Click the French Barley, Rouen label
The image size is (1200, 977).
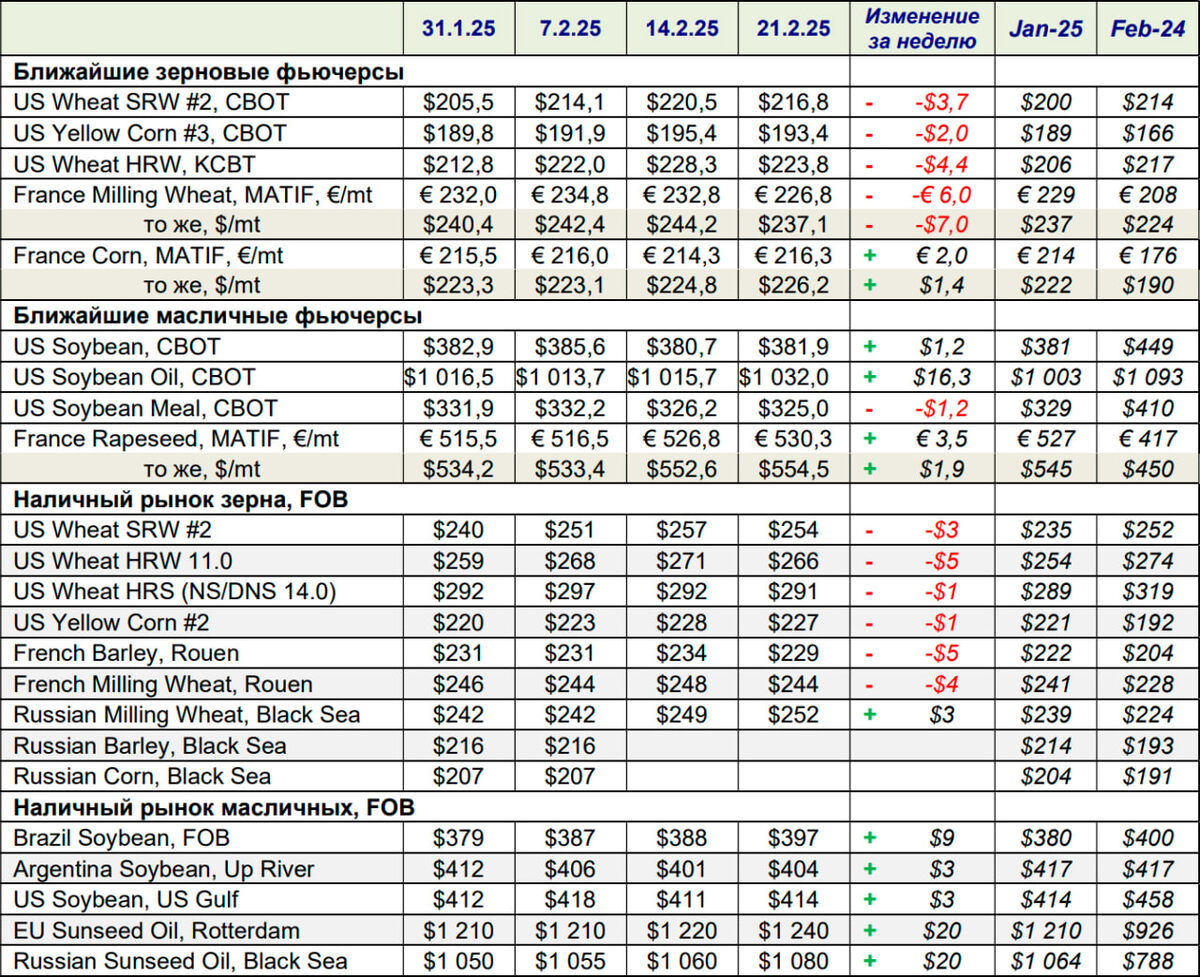(x=126, y=653)
